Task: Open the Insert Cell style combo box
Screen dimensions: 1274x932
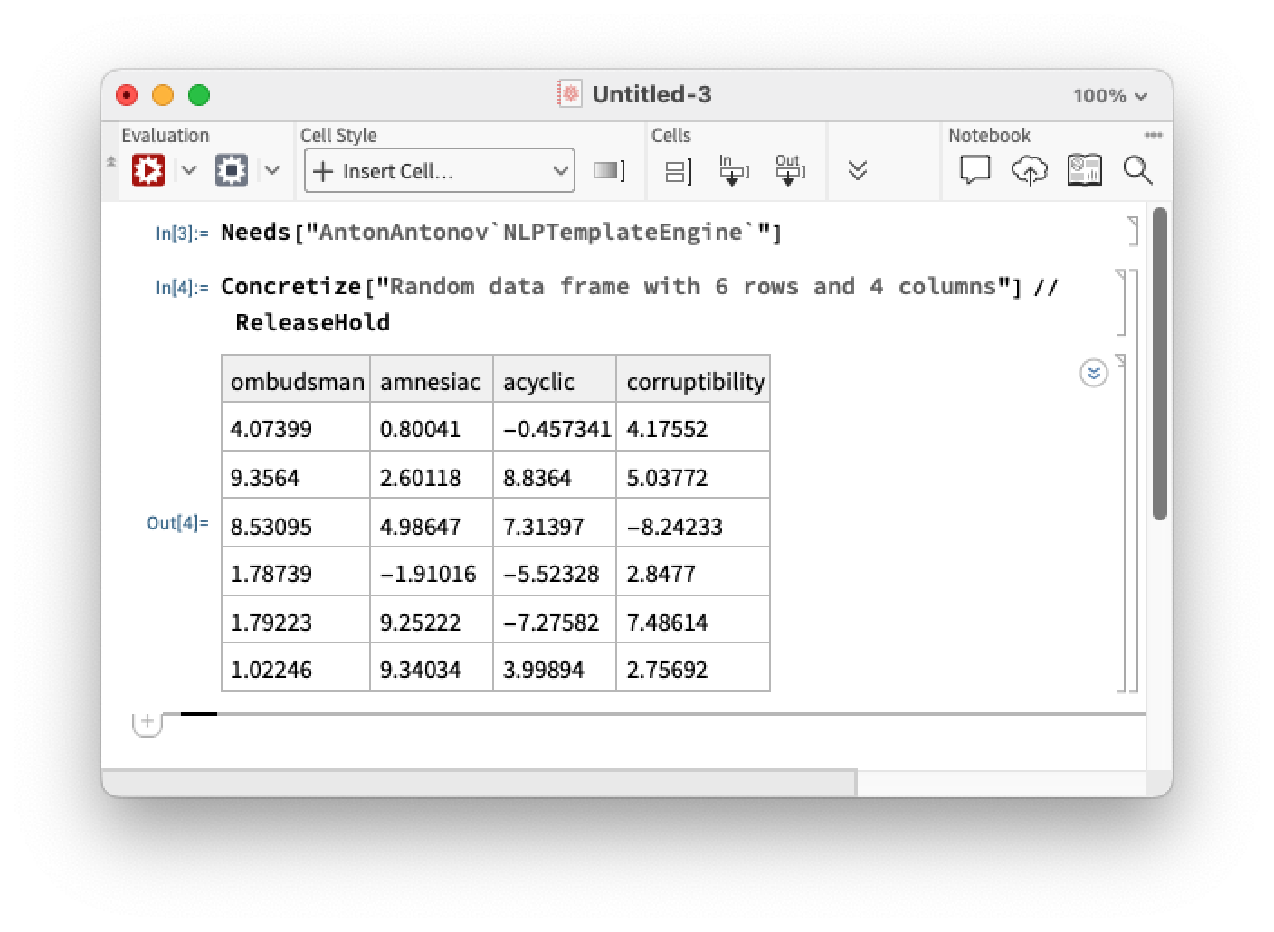Action: [x=439, y=171]
